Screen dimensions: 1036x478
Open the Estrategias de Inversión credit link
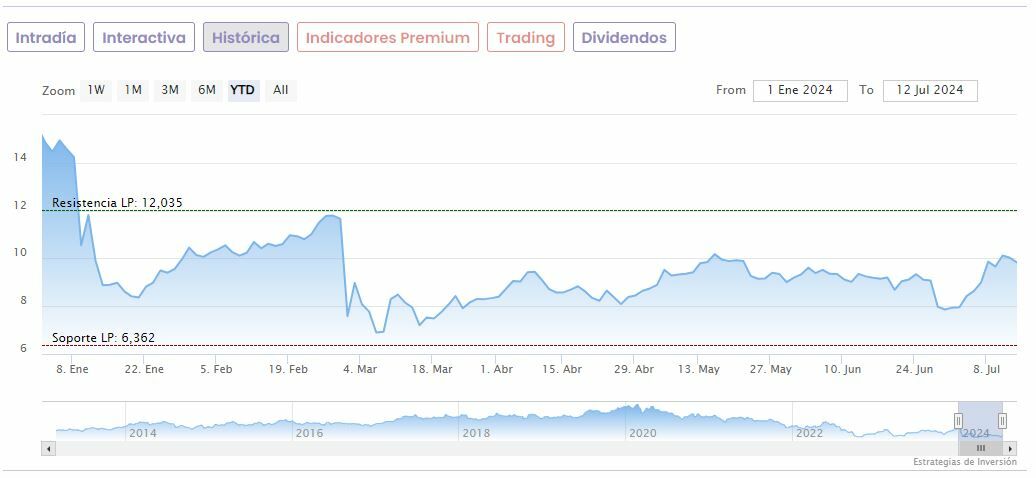pos(964,462)
